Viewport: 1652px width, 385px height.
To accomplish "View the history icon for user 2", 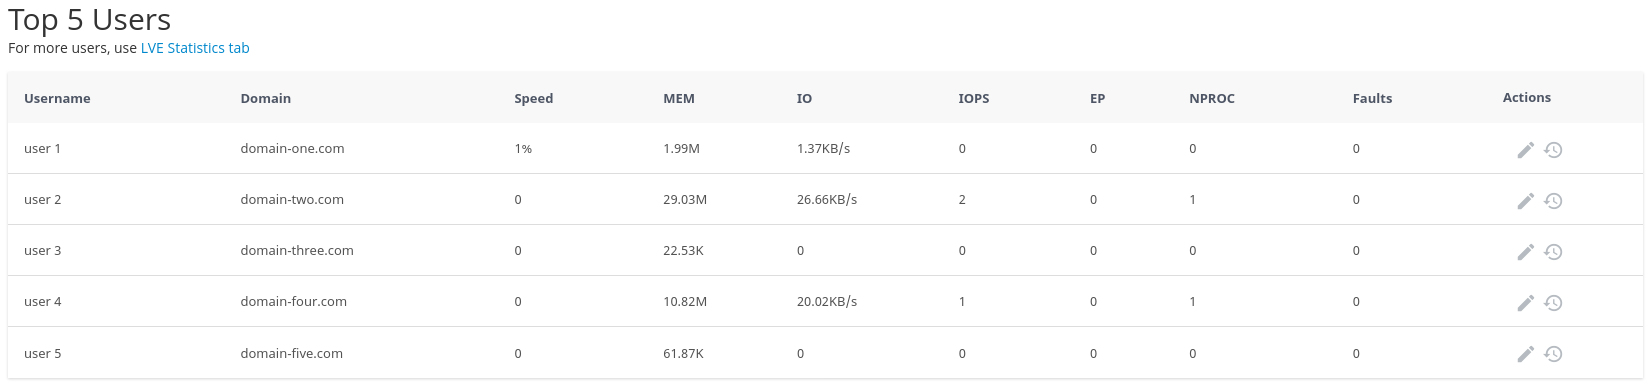I will tap(1553, 201).
